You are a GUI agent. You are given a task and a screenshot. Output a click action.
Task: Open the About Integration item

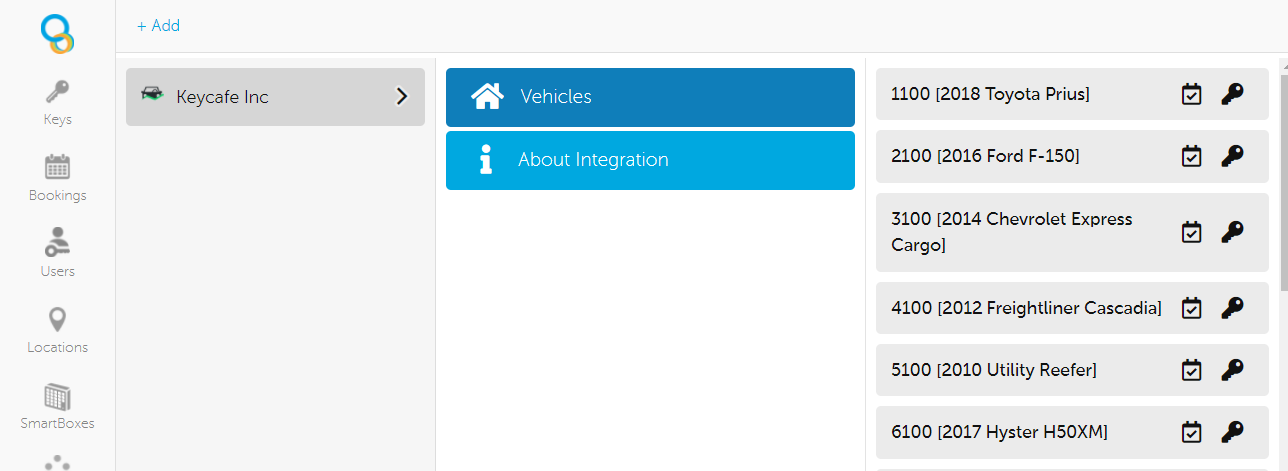coord(650,160)
